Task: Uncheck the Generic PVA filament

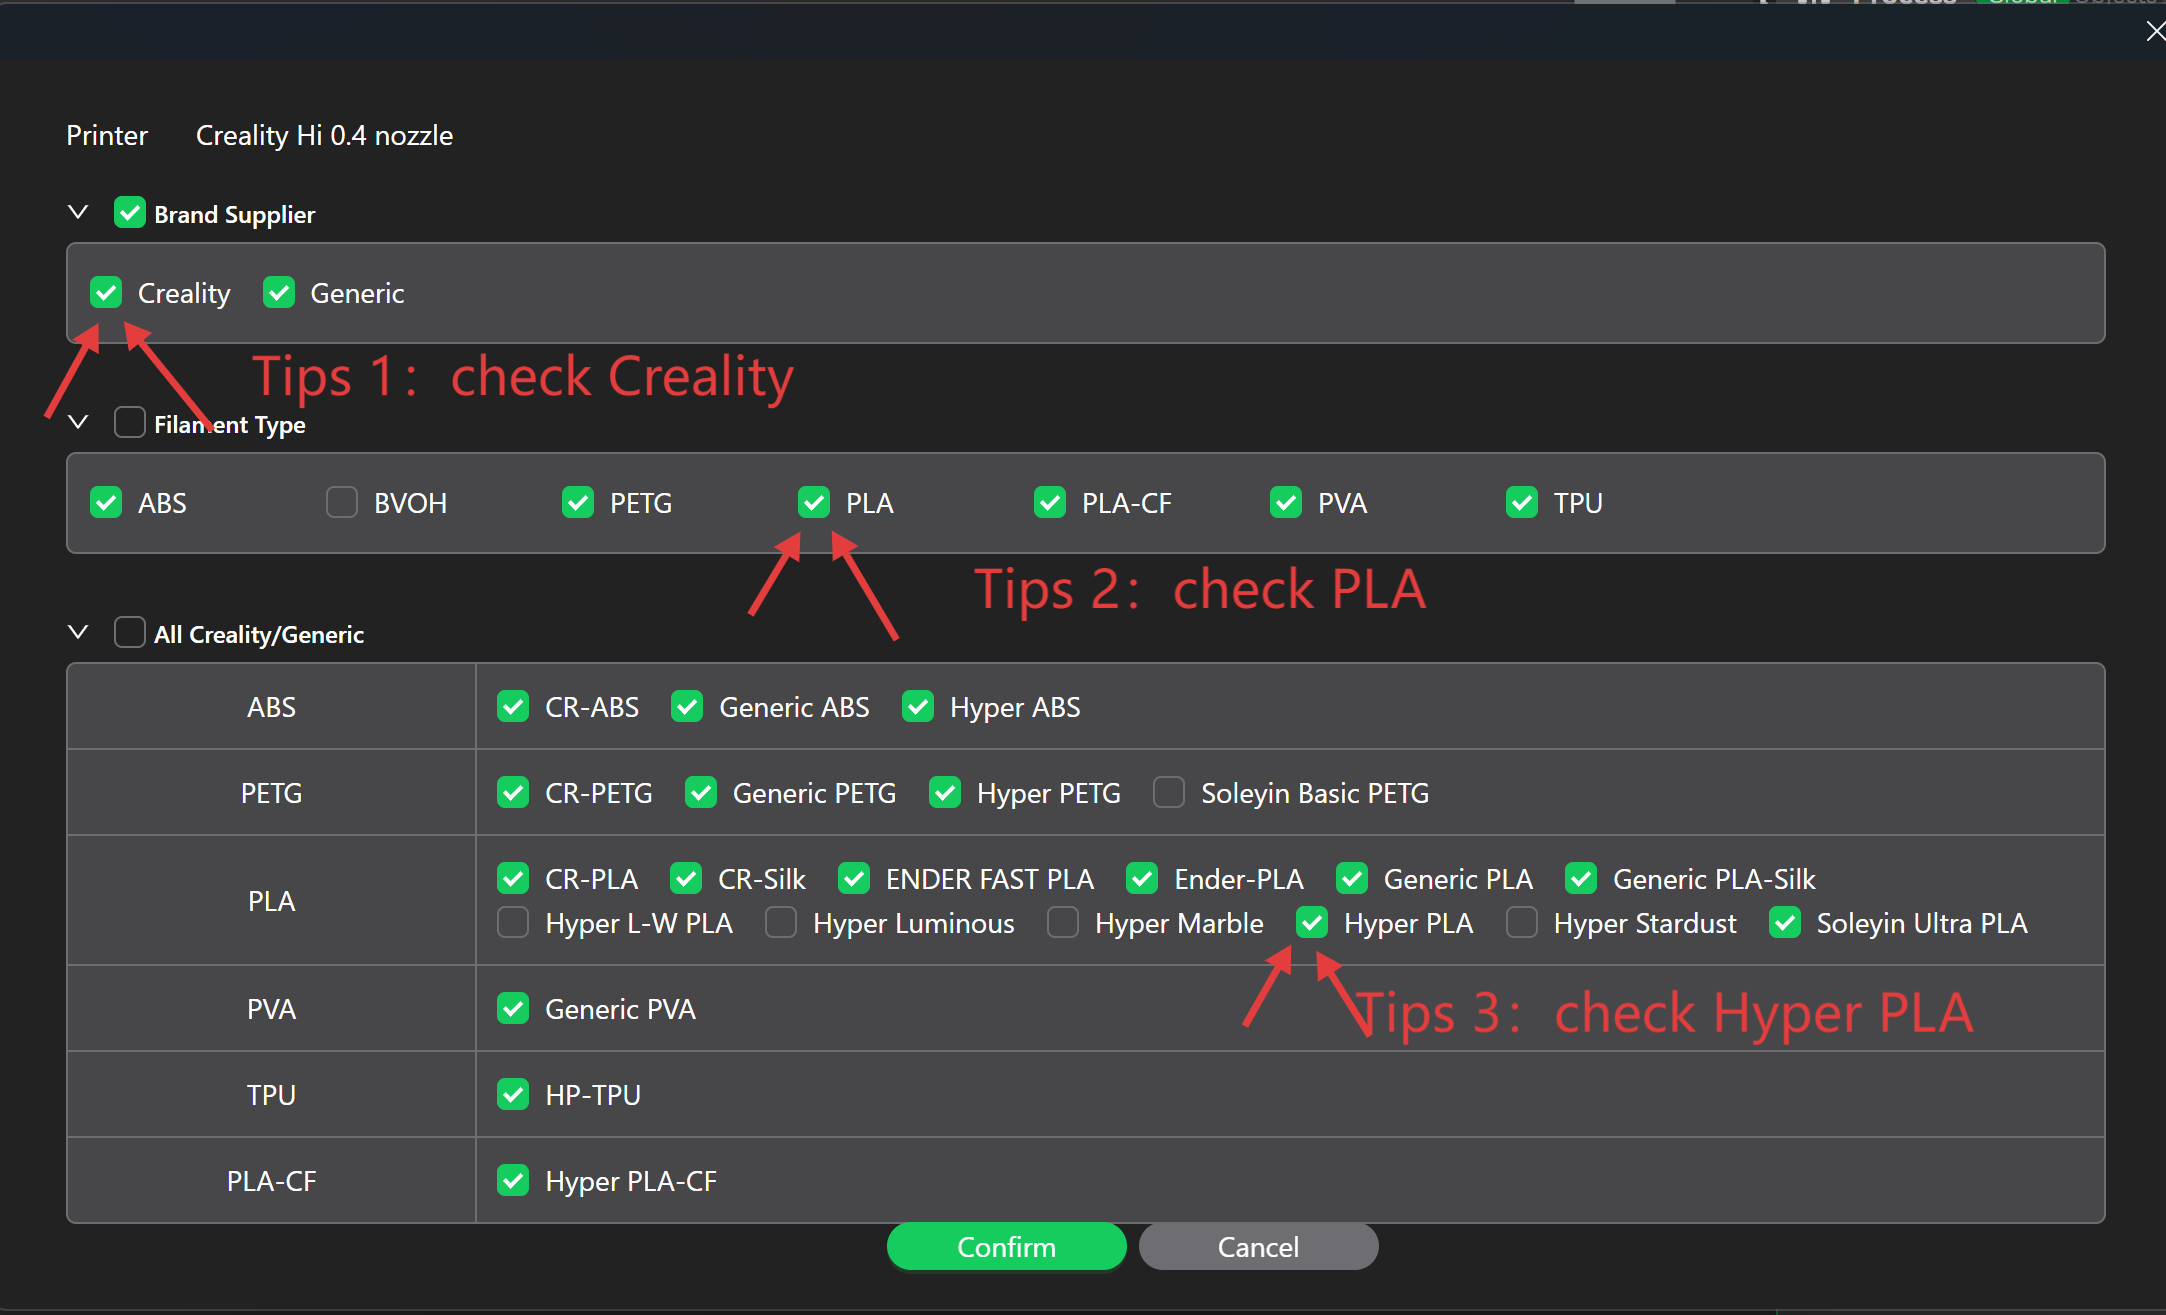Action: (513, 1009)
